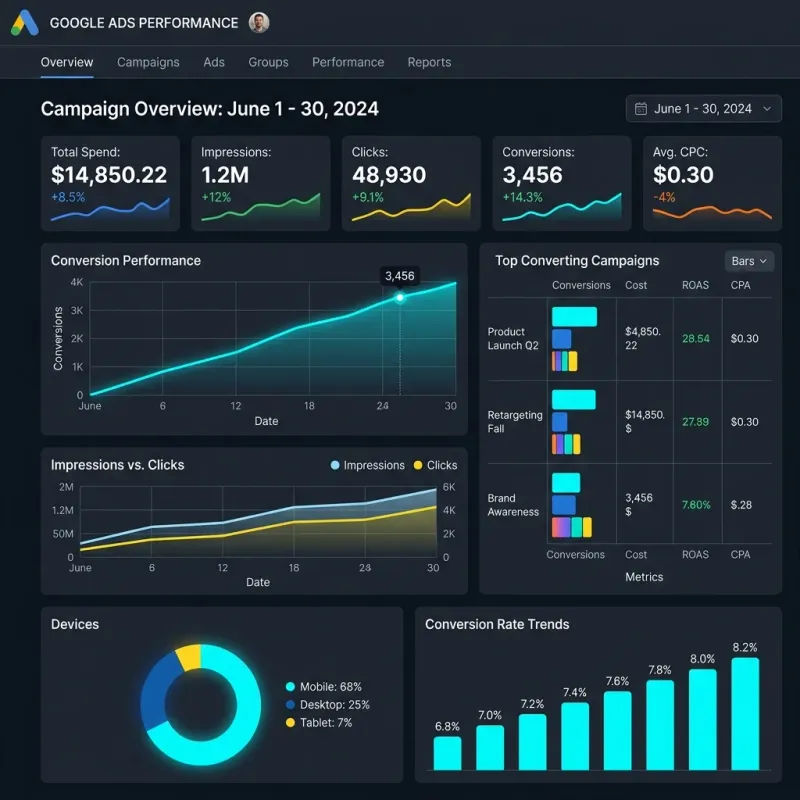Click the Retargeting Fall blue bar
The image size is (800, 800).
tap(560, 422)
